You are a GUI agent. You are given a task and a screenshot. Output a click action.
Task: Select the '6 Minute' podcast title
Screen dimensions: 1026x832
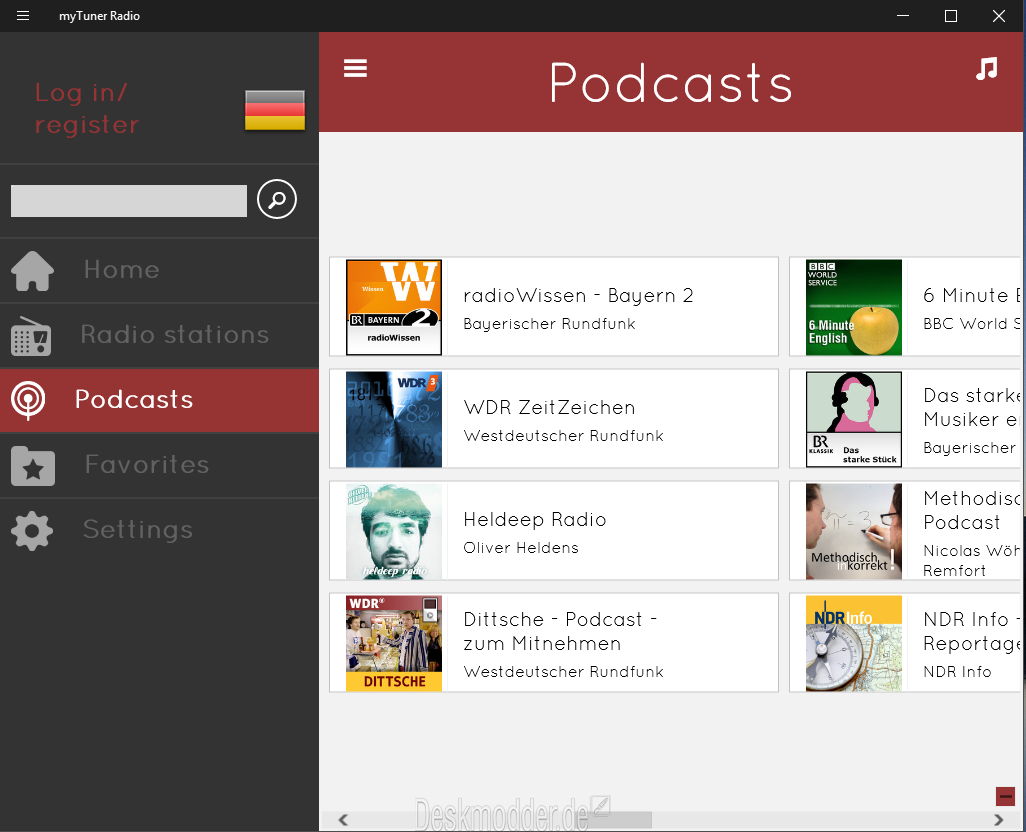[x=972, y=296]
